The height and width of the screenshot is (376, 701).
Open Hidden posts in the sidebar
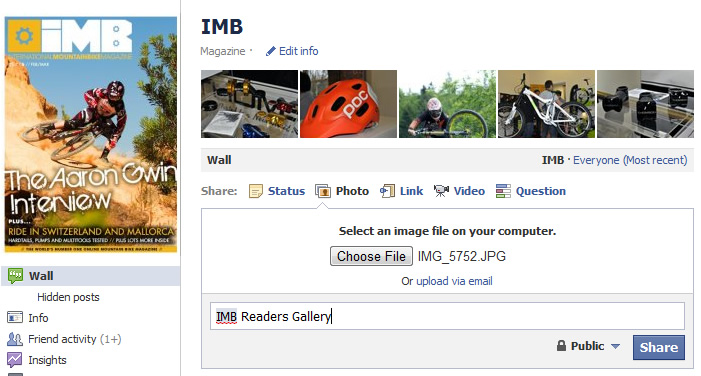click(x=68, y=297)
